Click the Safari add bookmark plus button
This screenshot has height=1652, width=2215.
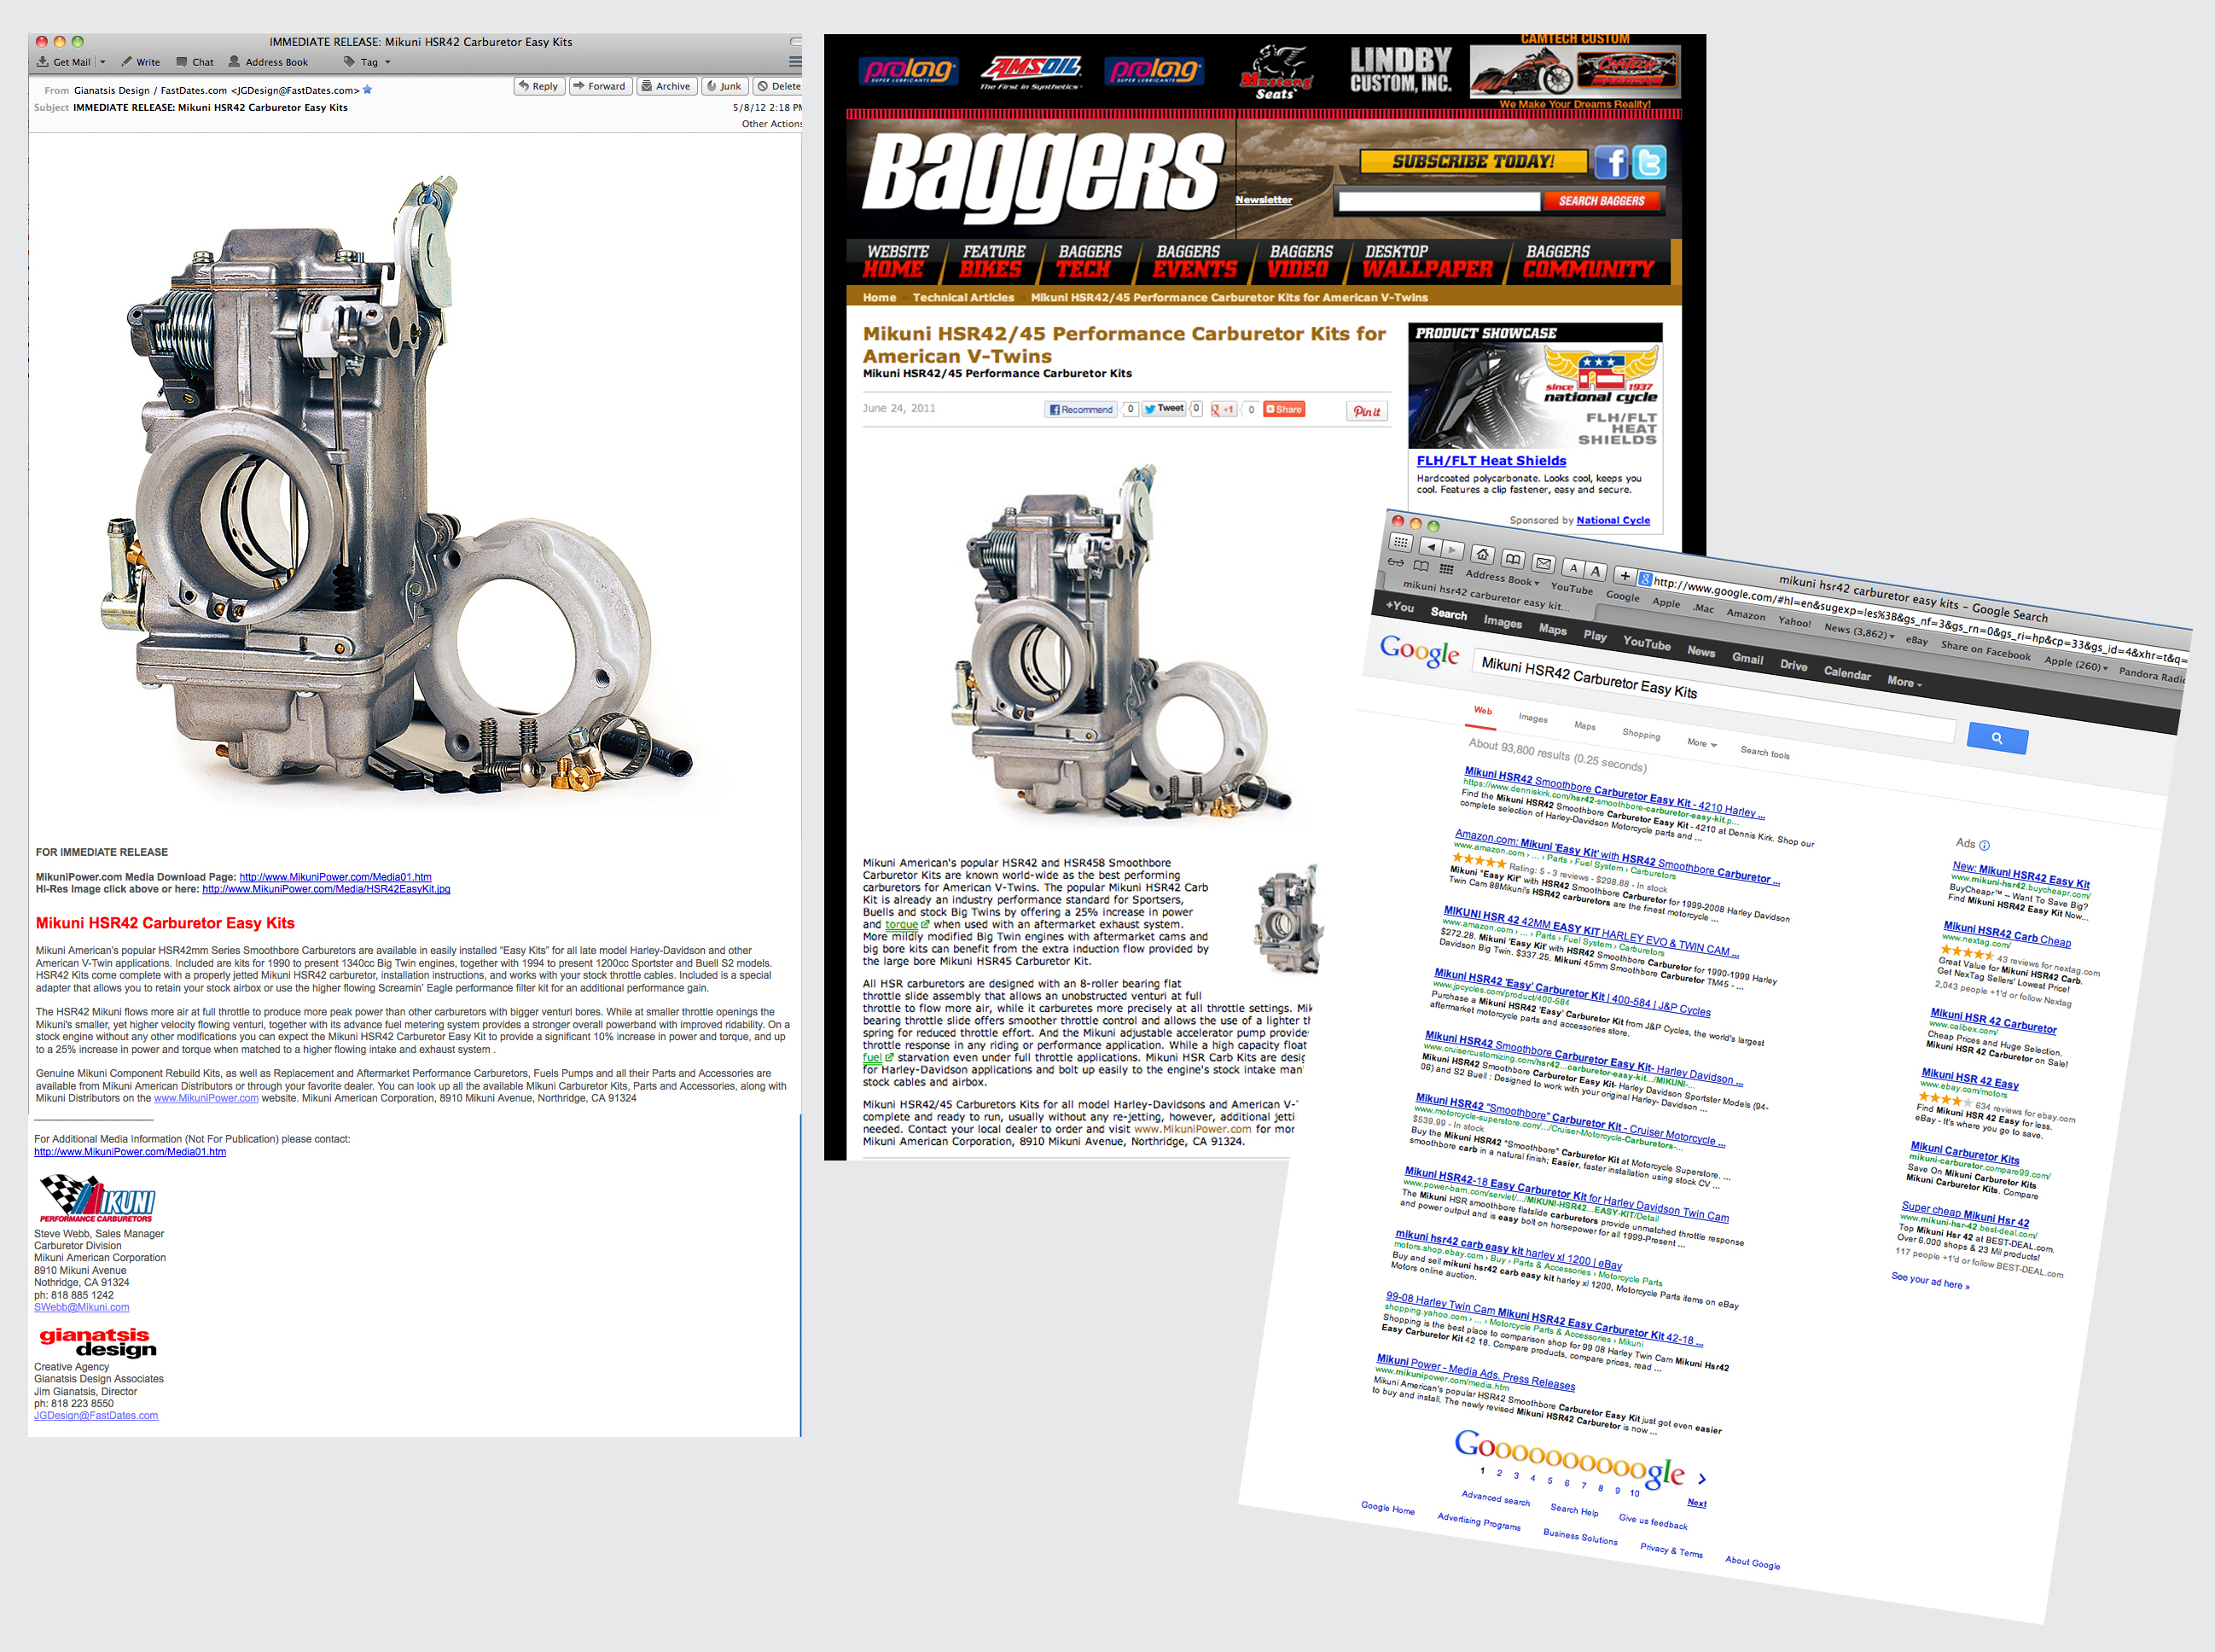click(1625, 576)
